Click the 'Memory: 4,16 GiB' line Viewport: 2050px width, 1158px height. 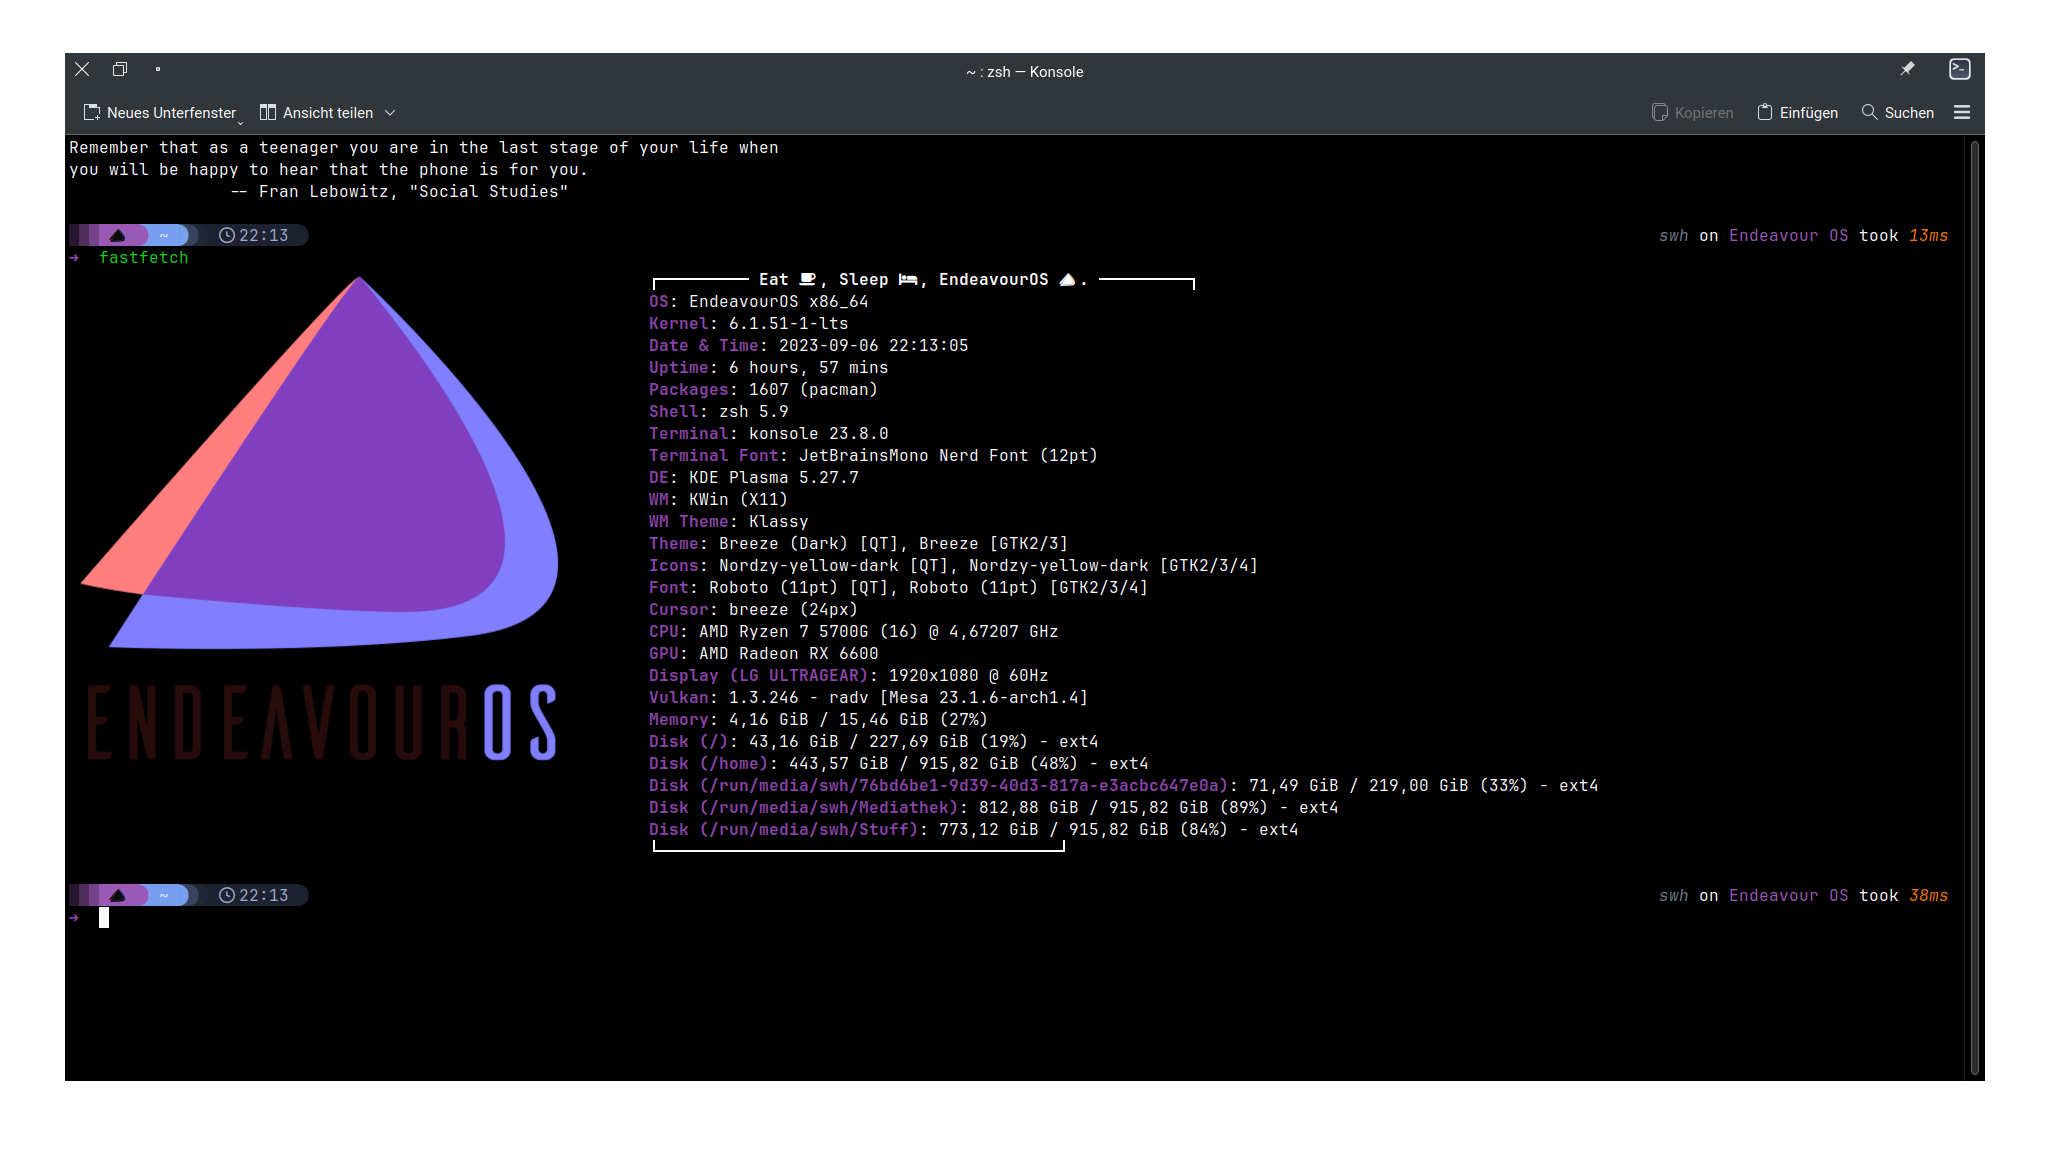(x=818, y=720)
